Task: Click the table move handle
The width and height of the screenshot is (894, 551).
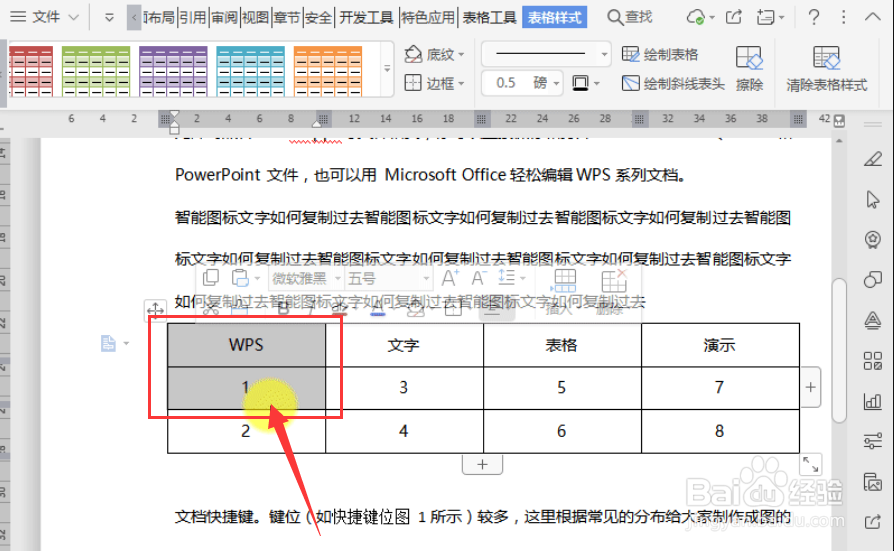Action: (x=156, y=309)
